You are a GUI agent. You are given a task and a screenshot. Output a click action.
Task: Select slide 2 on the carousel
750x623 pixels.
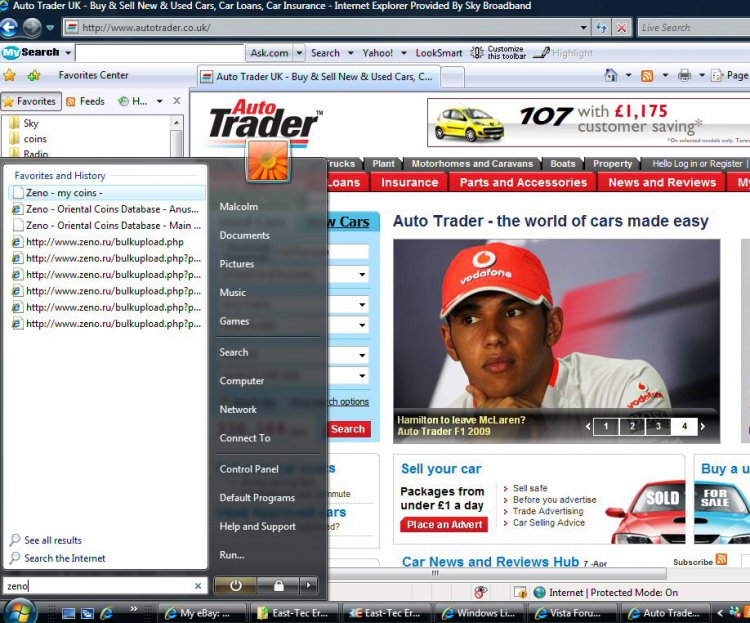click(x=632, y=426)
